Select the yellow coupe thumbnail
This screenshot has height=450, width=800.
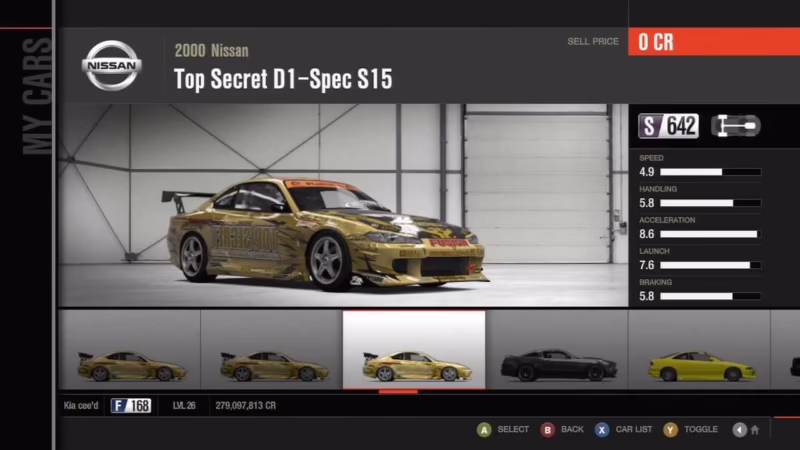pyautogui.click(x=700, y=350)
